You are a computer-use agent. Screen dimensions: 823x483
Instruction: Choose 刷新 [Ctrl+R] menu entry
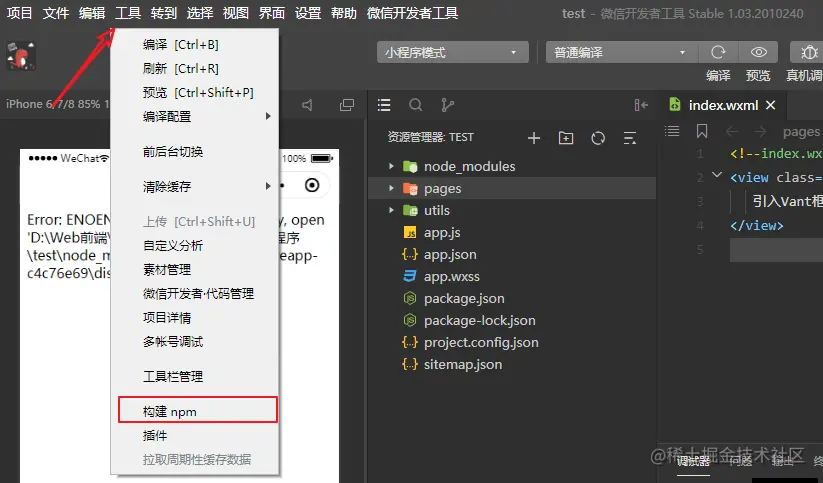195,68
